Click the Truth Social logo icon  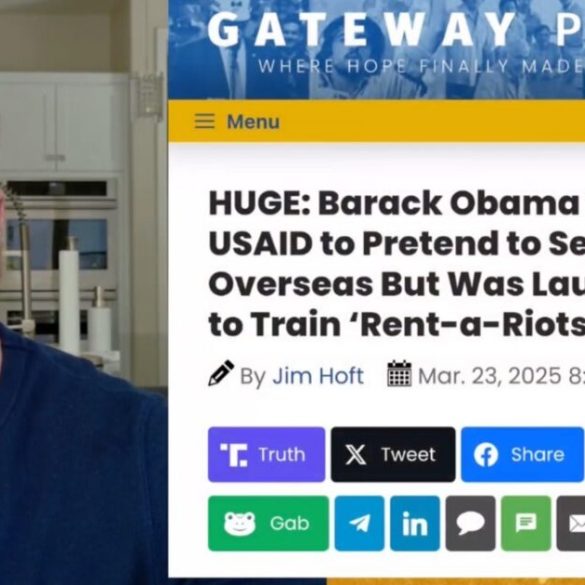coord(234,455)
